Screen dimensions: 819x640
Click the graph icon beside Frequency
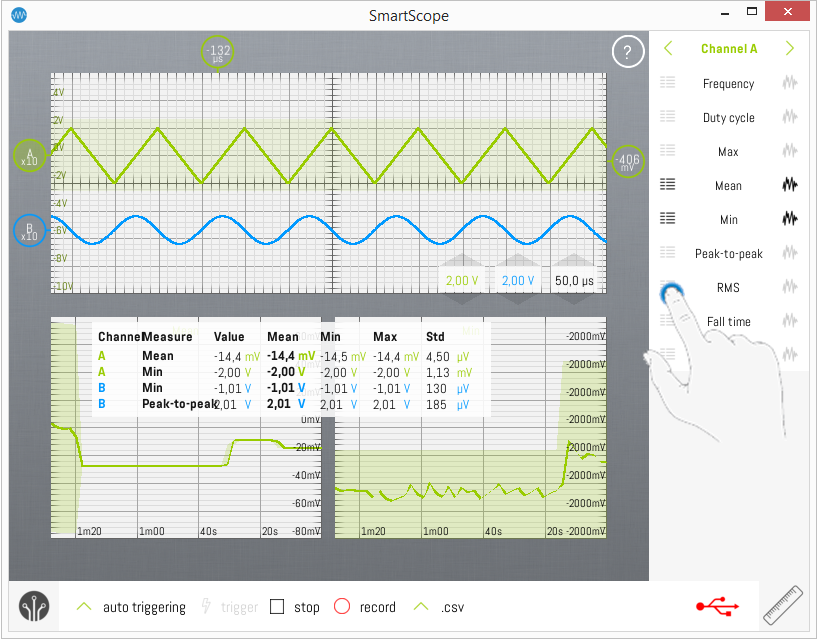791,84
